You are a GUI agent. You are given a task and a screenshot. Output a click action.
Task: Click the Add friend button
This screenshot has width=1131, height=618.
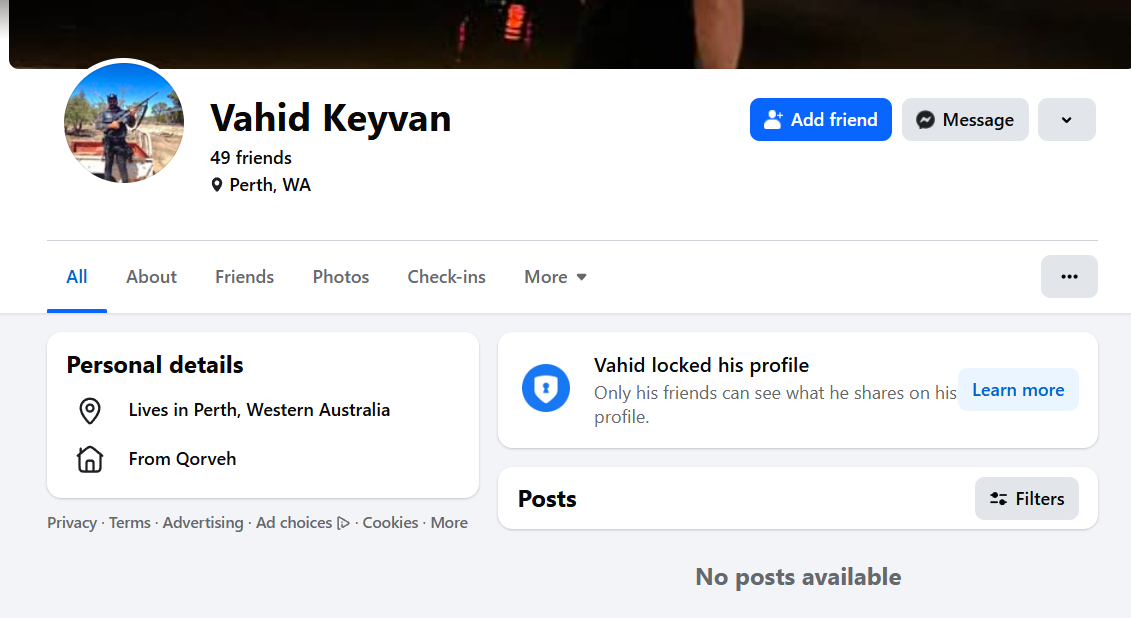point(820,120)
